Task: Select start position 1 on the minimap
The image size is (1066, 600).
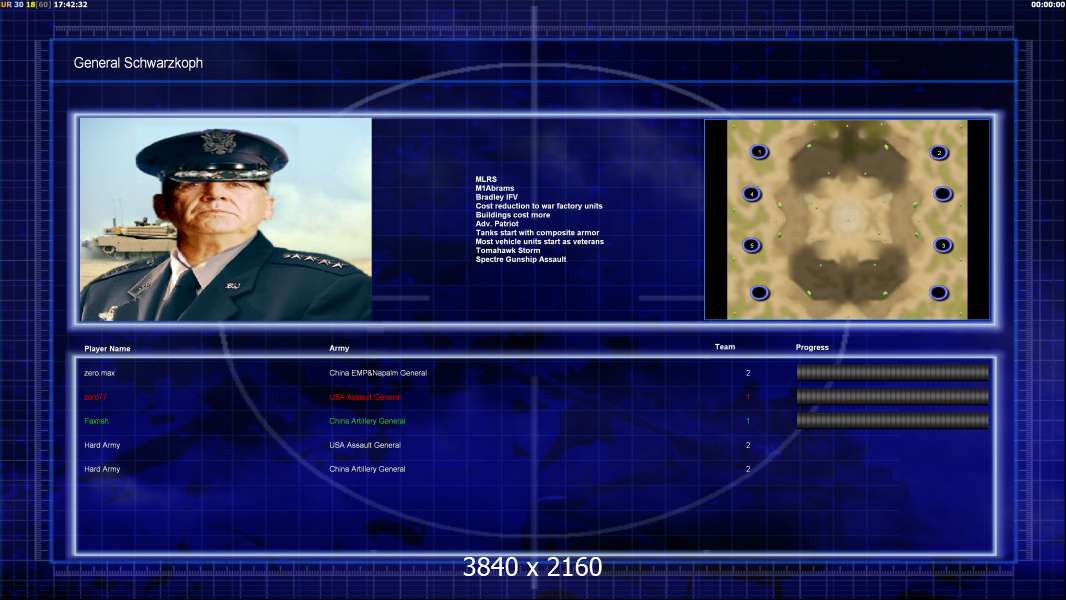Action: pyautogui.click(x=759, y=152)
